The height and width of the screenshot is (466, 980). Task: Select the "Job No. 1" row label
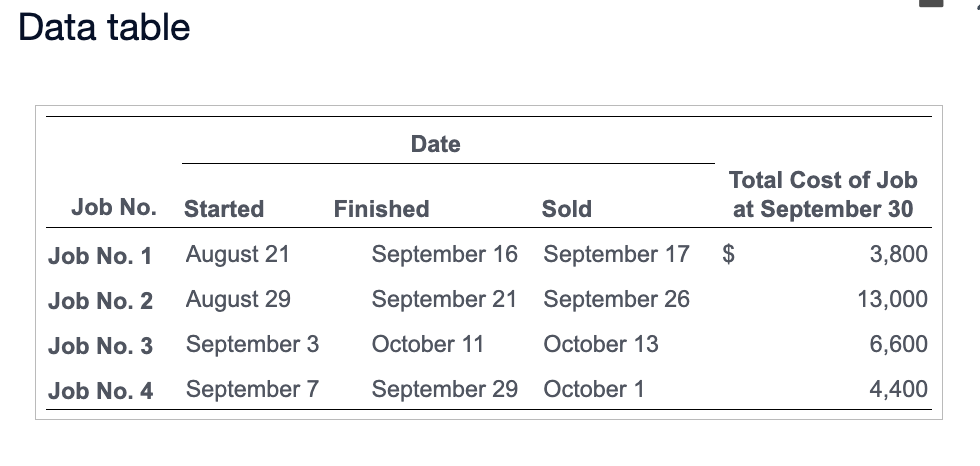pos(100,255)
